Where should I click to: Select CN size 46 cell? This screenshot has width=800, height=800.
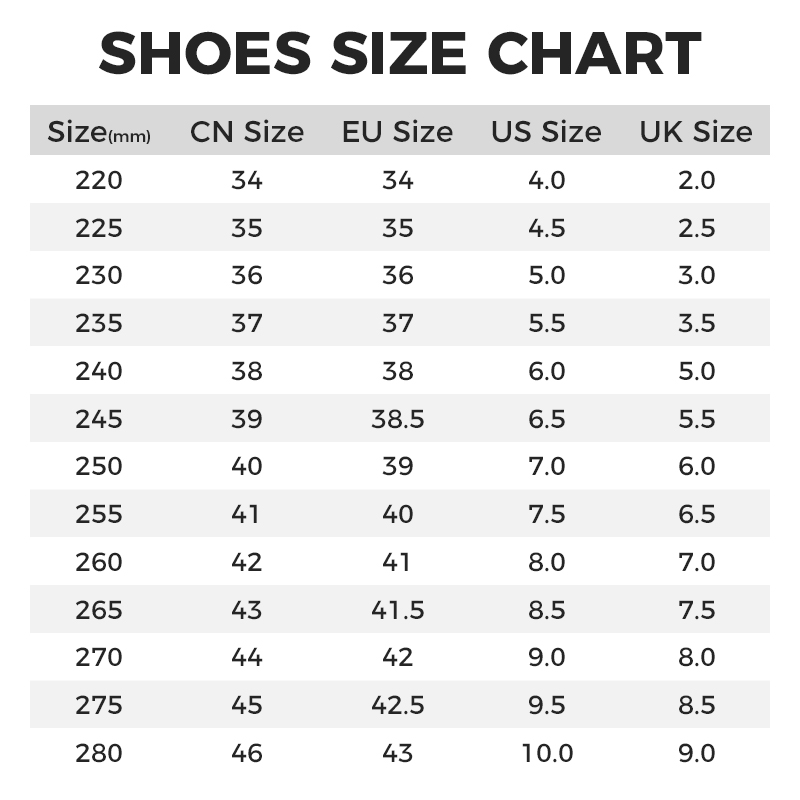[246, 753]
